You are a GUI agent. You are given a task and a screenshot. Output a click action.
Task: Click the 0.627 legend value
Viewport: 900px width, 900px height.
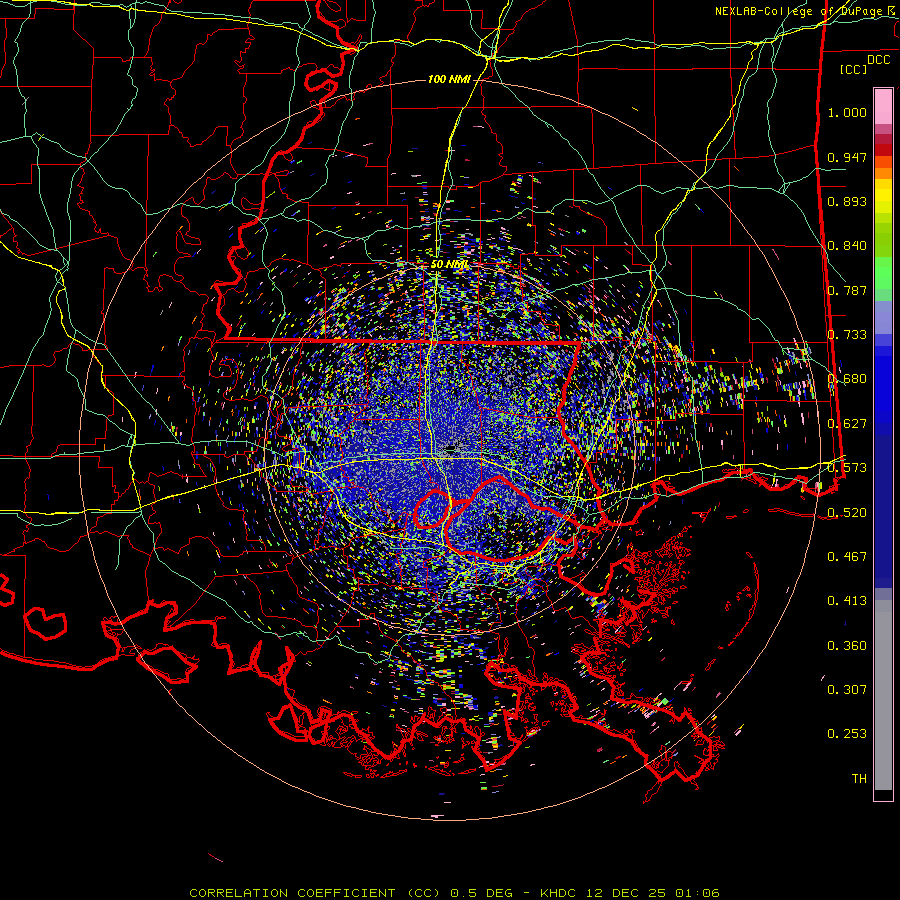click(x=847, y=424)
